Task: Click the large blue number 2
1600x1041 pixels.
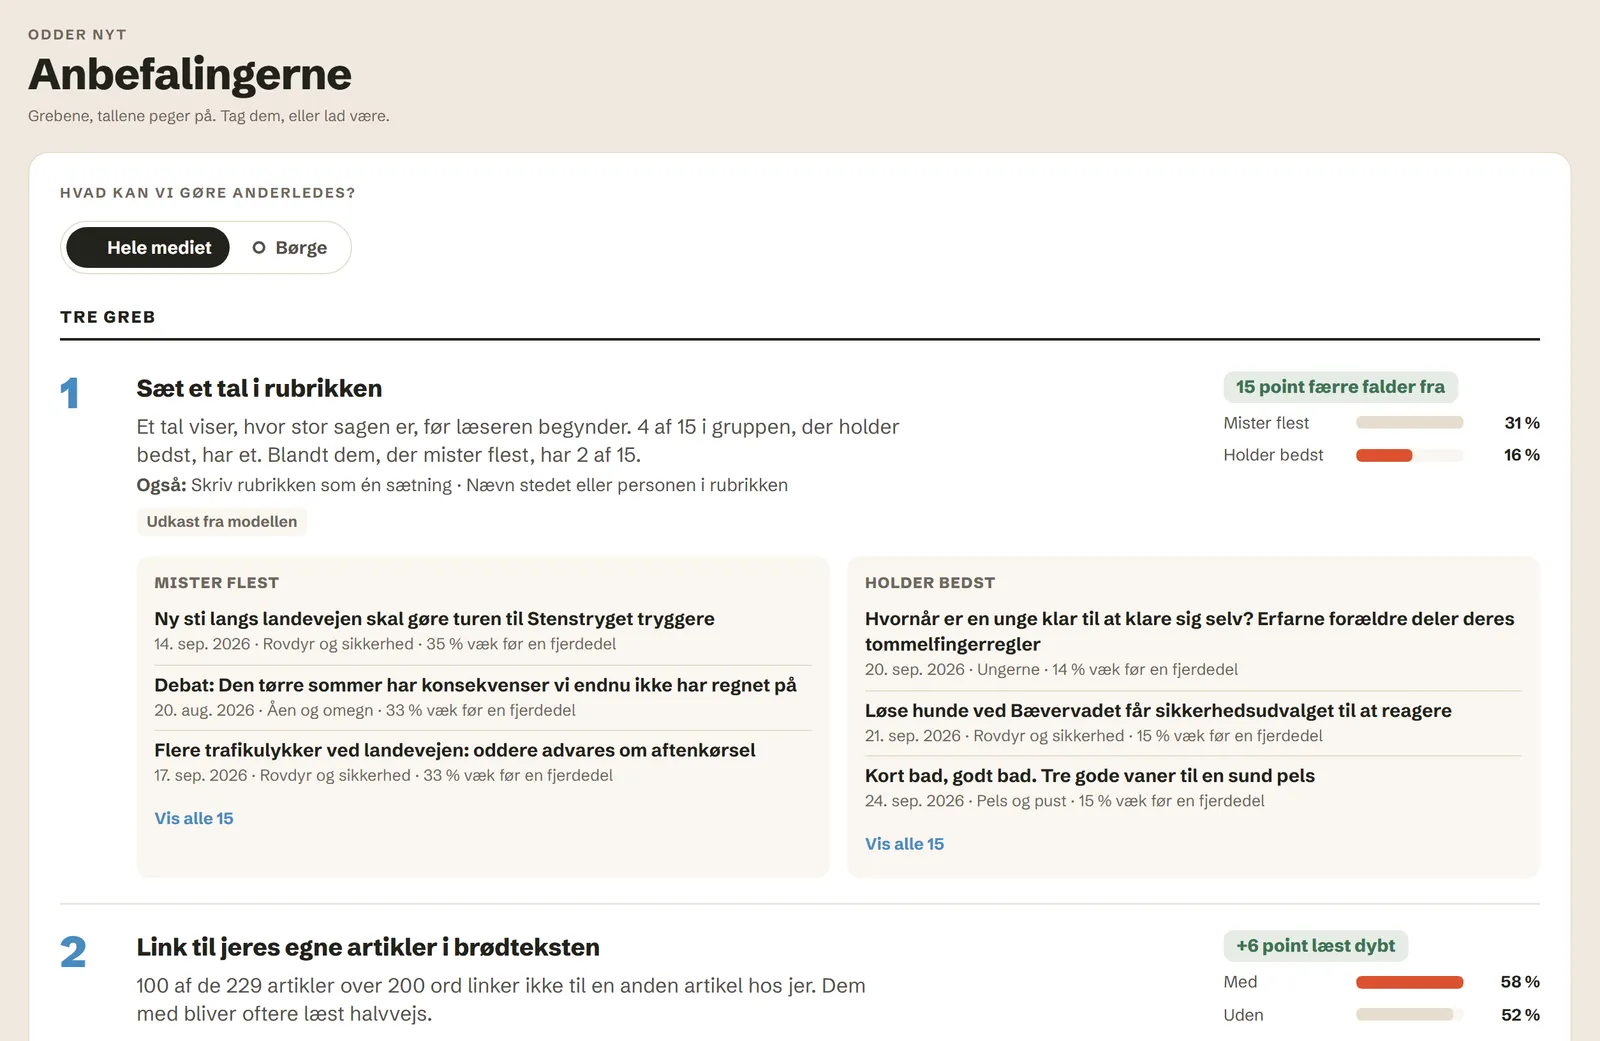Action: point(73,952)
